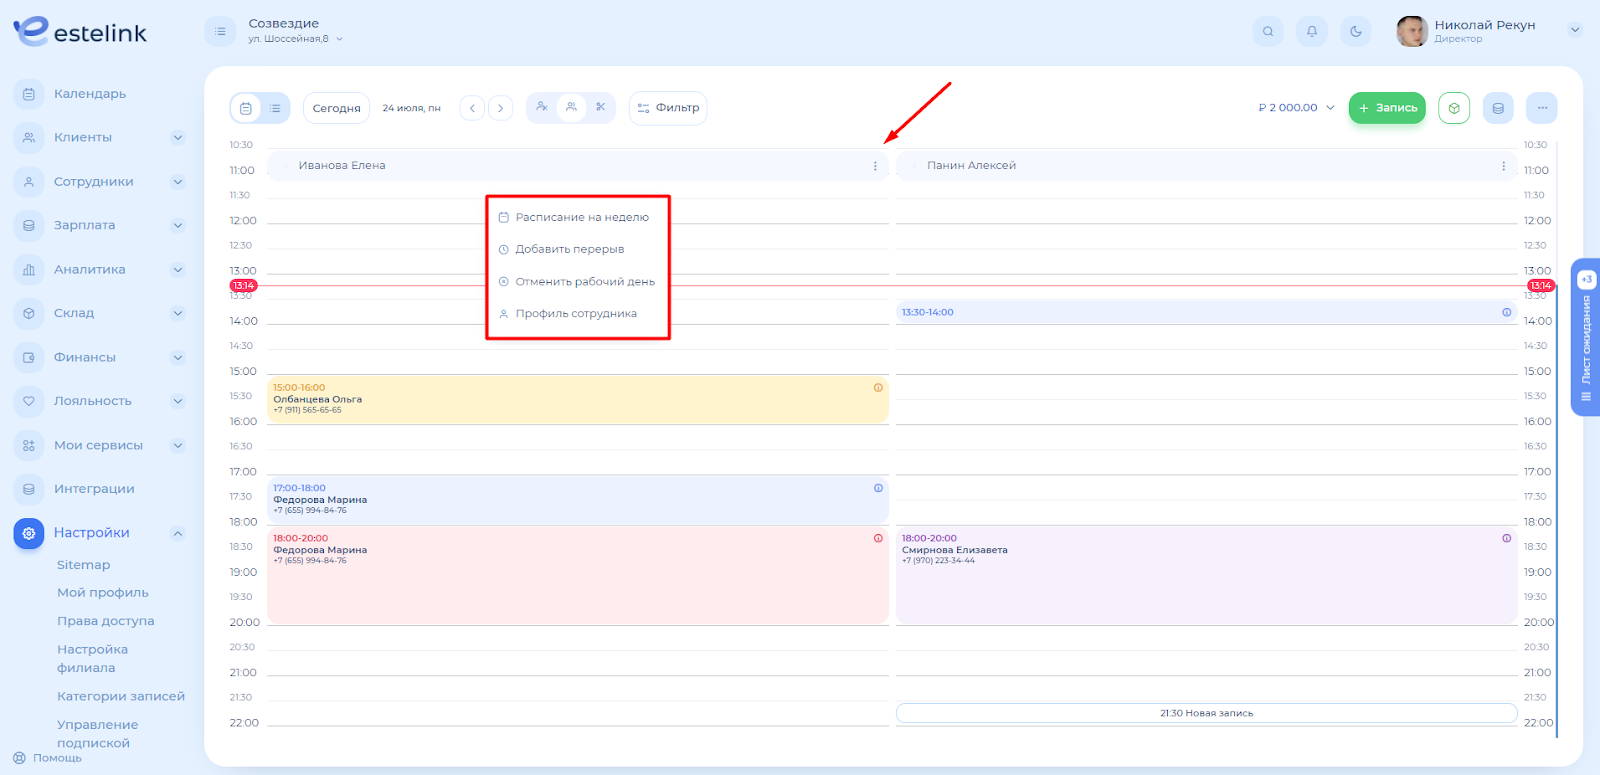The image size is (1600, 775).
Task: Open the search magnifier icon
Action: (x=1267, y=31)
